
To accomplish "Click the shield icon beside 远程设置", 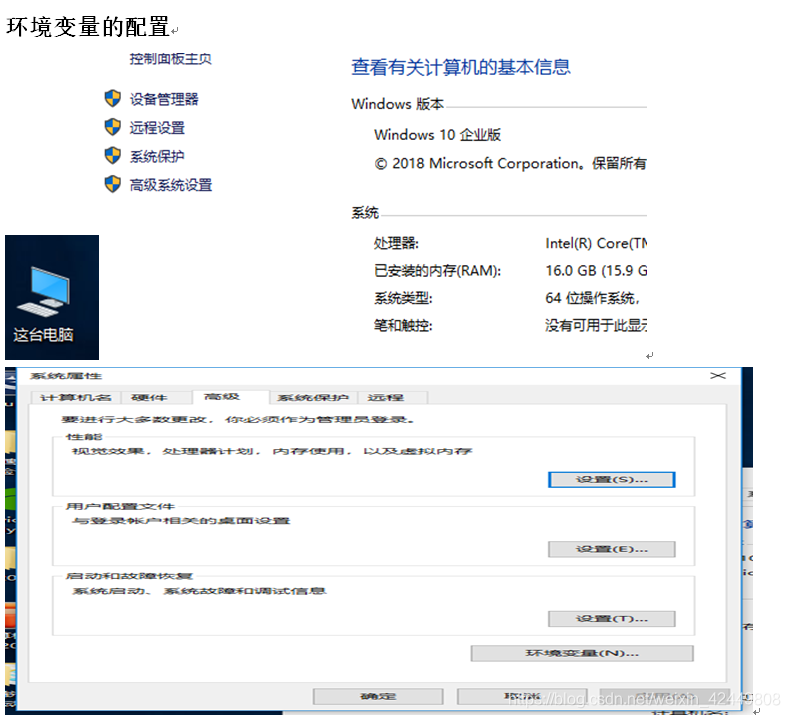I will coord(112,127).
